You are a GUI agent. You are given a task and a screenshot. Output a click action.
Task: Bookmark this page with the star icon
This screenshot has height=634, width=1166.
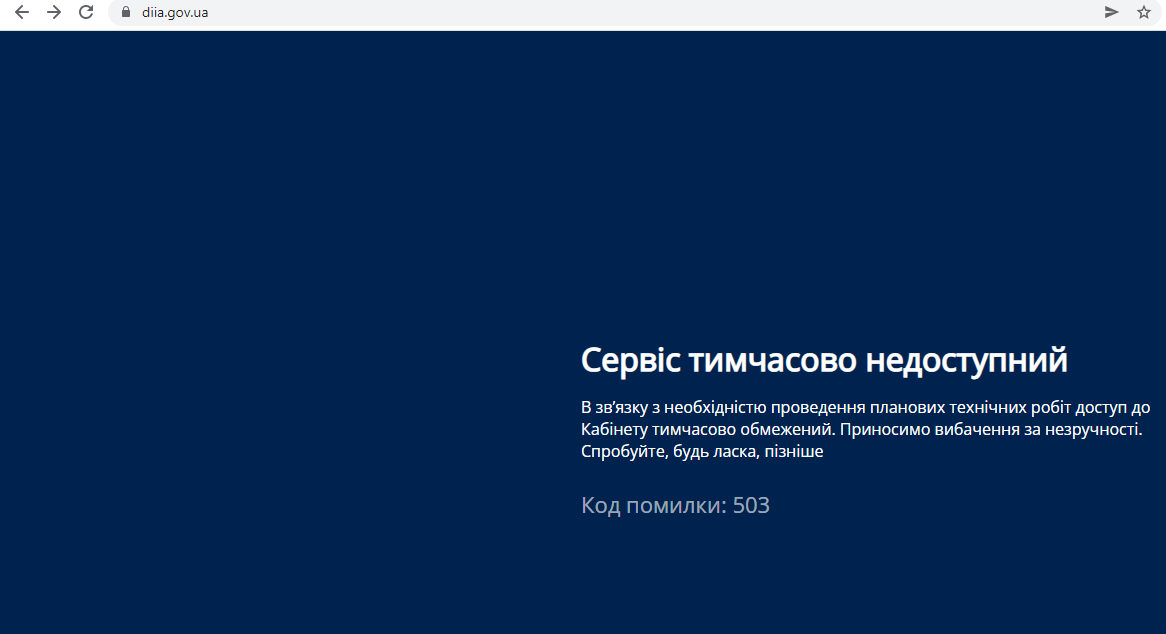pos(1144,12)
